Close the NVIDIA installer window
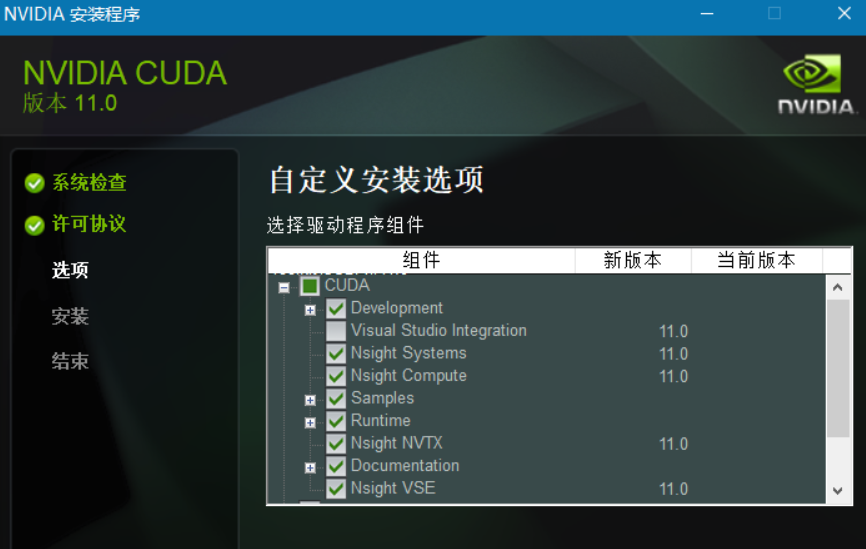This screenshot has width=866, height=549. [x=844, y=14]
